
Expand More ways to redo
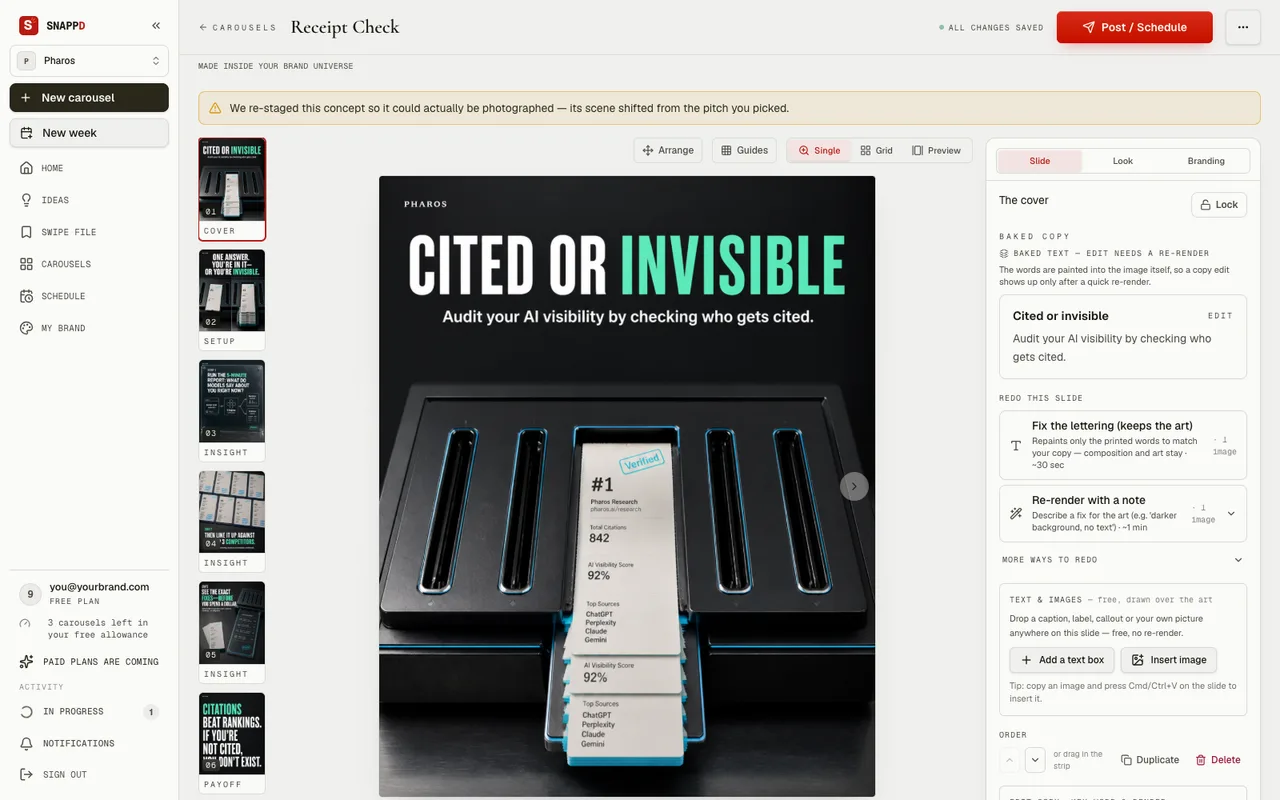[x=1123, y=560]
